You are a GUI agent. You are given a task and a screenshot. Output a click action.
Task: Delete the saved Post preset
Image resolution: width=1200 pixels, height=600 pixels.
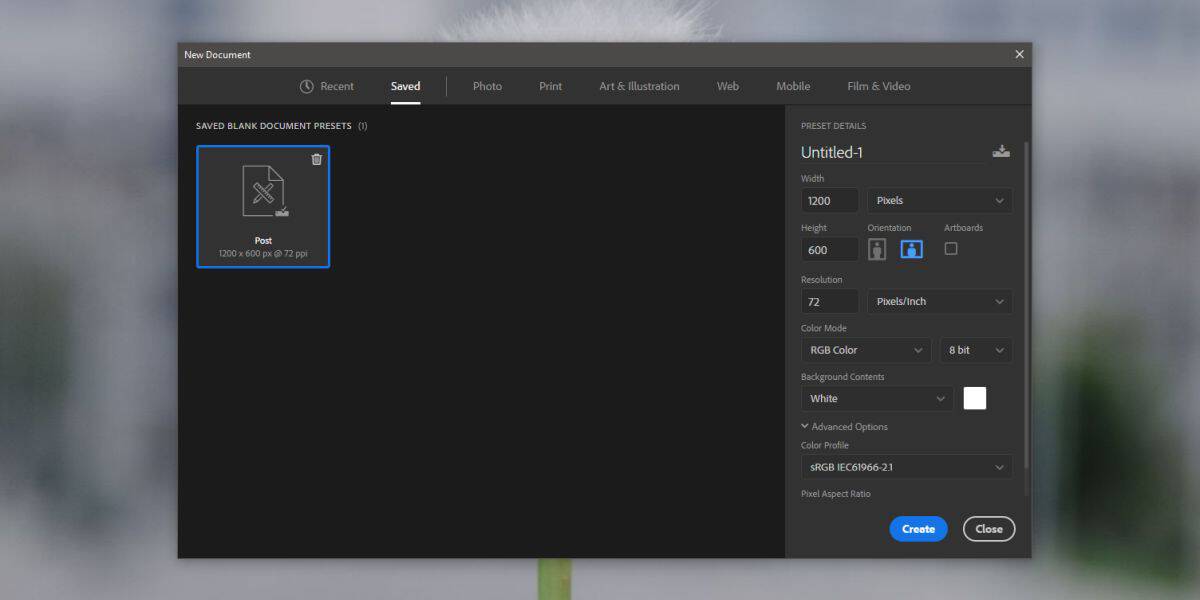point(317,158)
